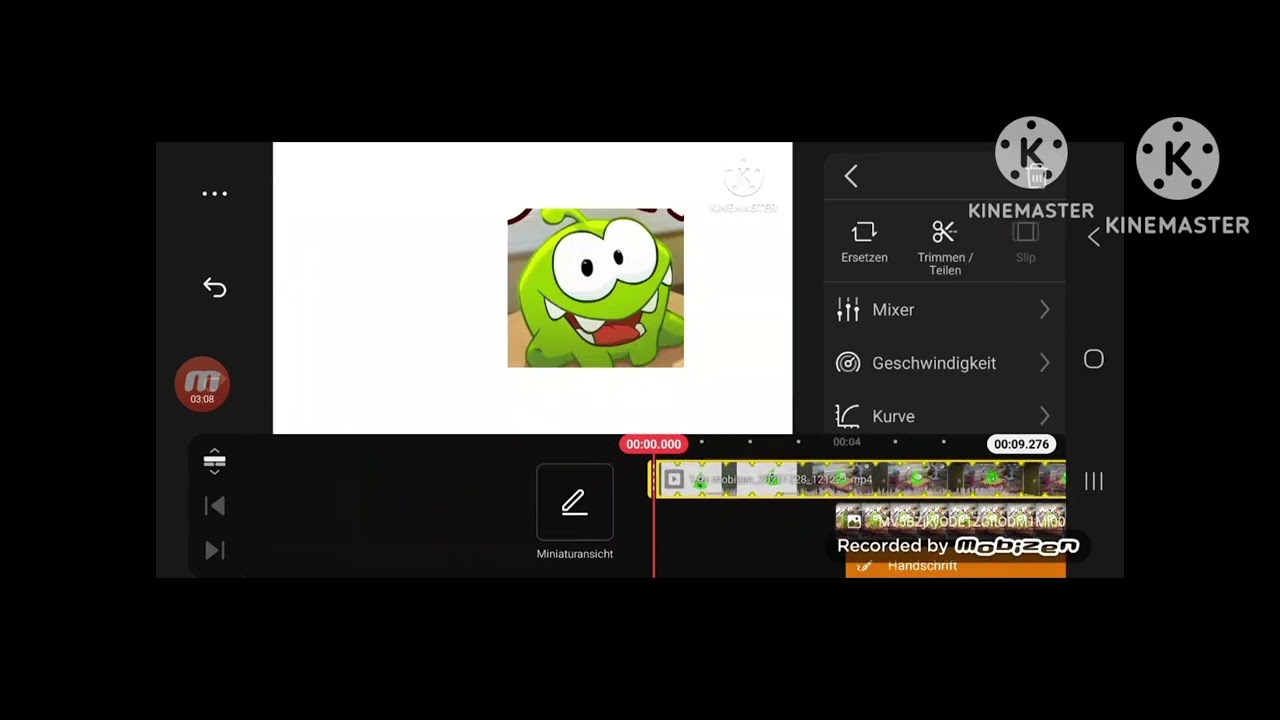This screenshot has height=720, width=1280.
Task: Tap the Android home square button
Action: [1094, 359]
